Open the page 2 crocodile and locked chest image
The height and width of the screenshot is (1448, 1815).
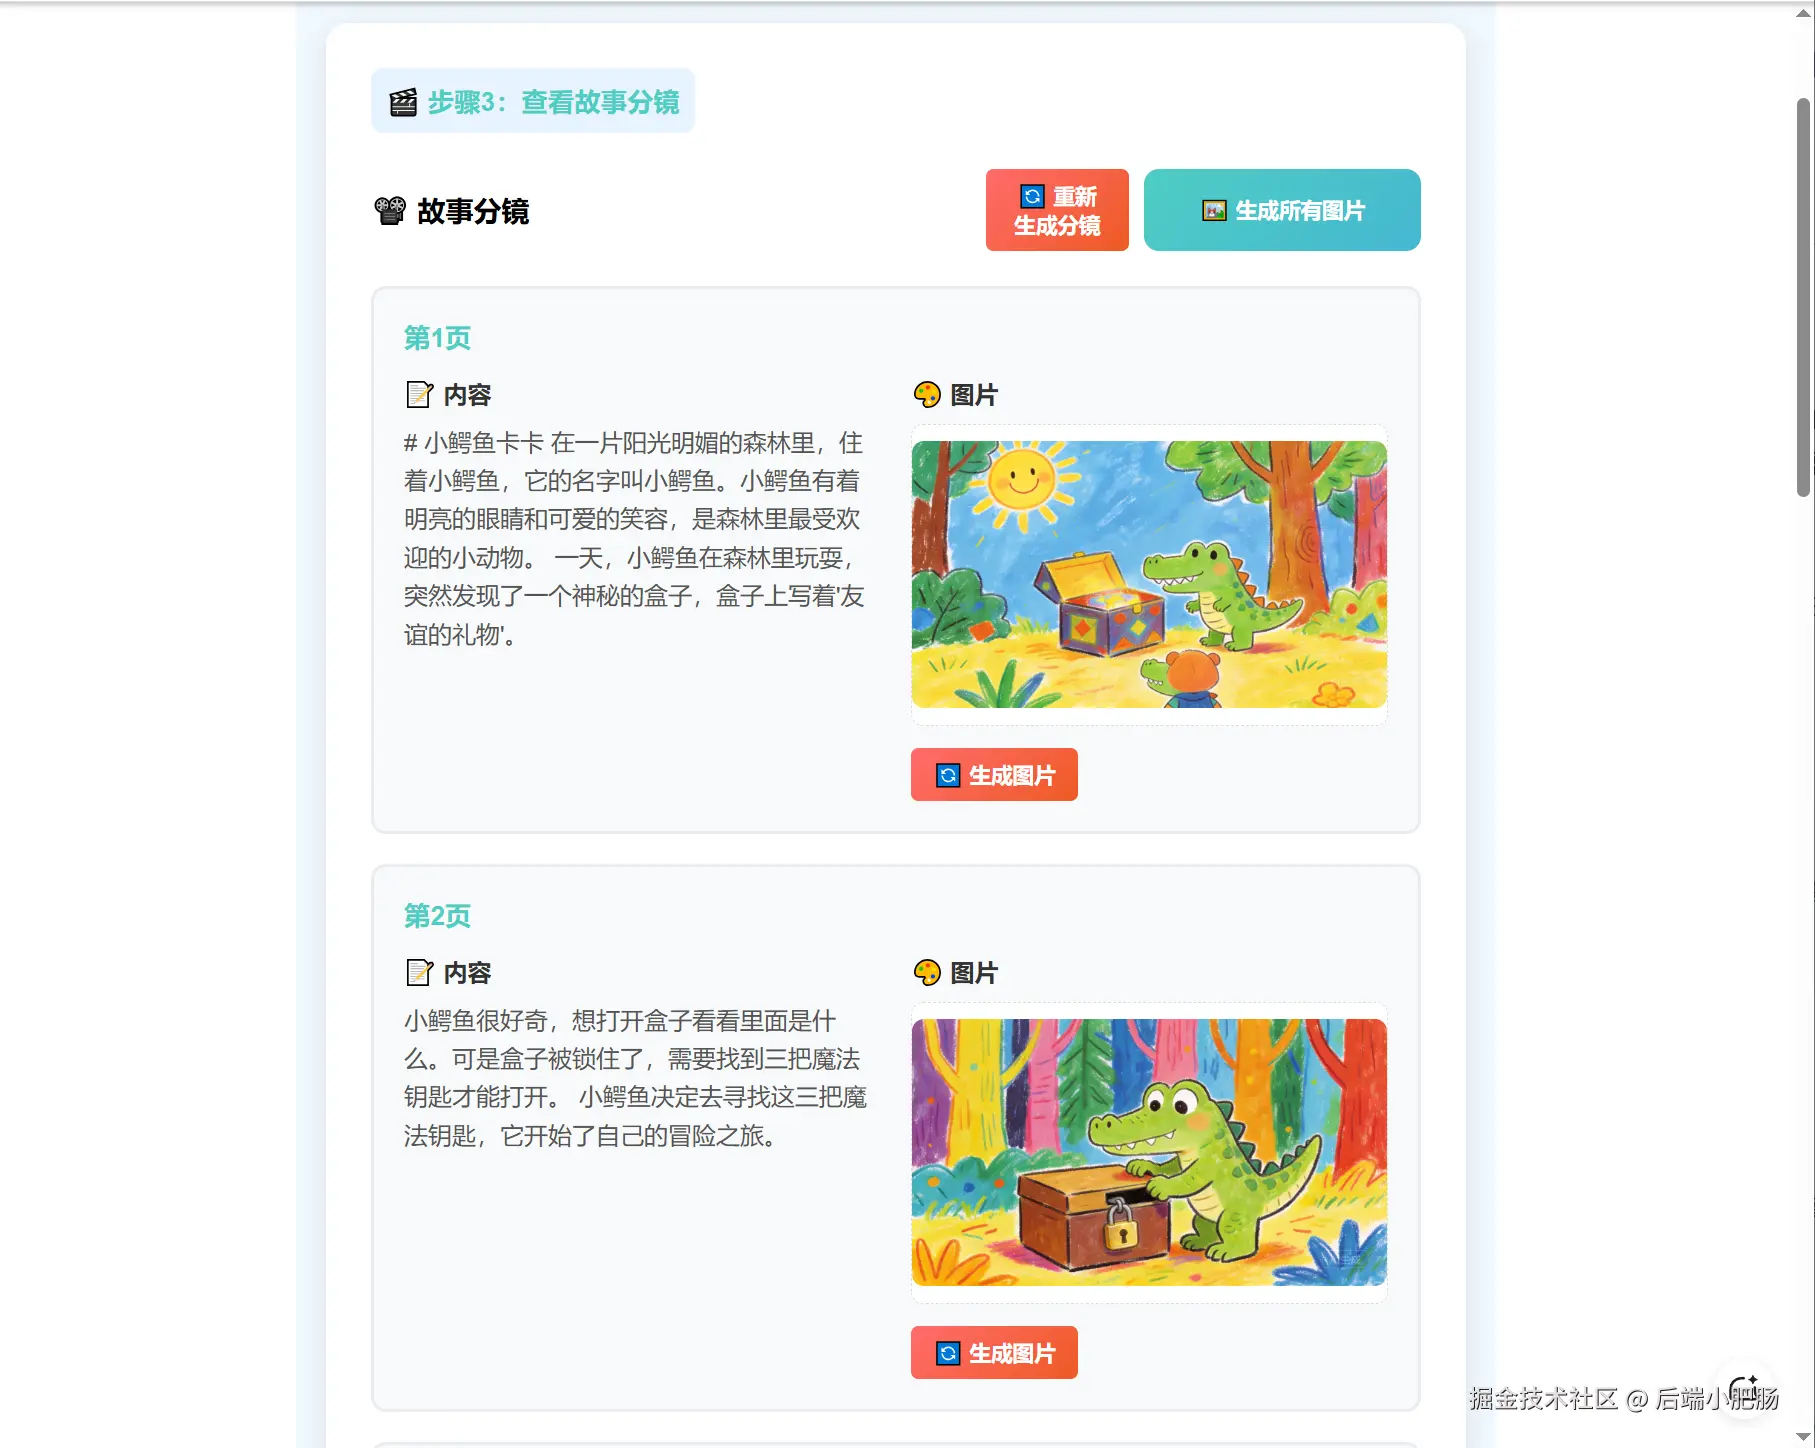coord(1149,1153)
